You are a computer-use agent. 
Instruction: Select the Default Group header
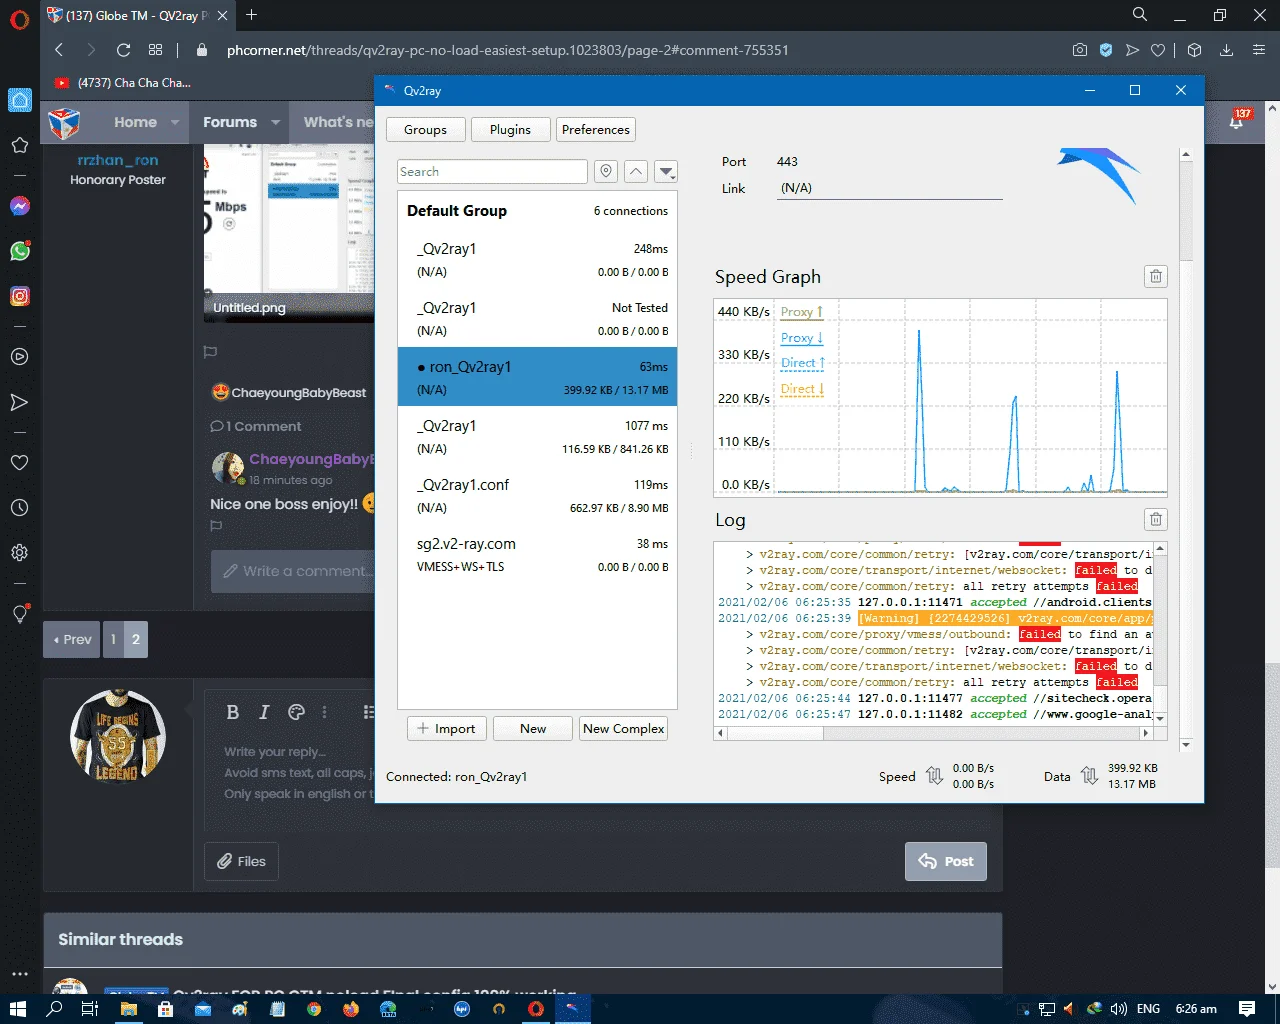(537, 211)
